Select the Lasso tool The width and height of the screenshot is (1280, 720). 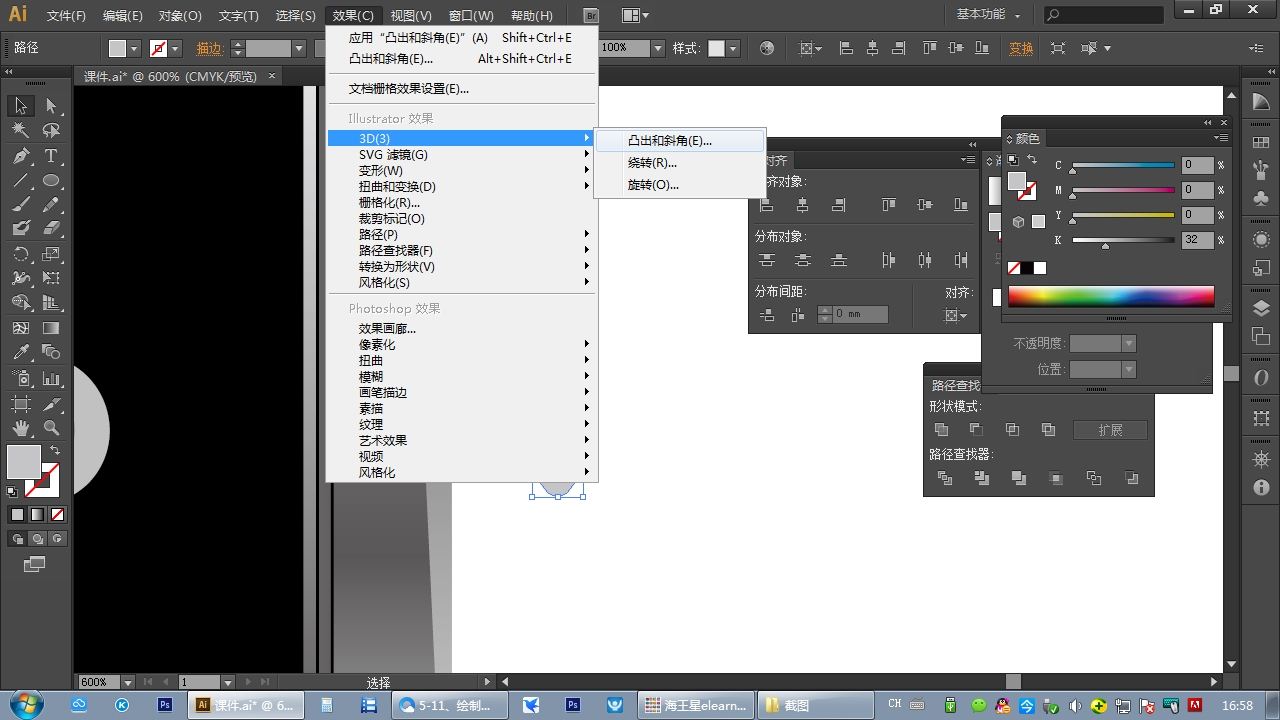coord(51,130)
